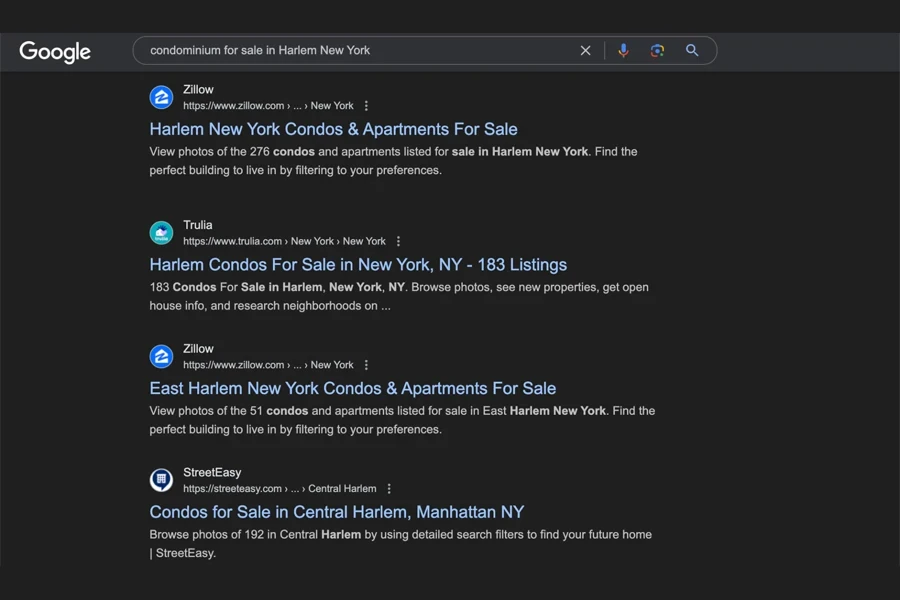Open more options for StreetEasy result
900x600 pixels.
(389, 489)
